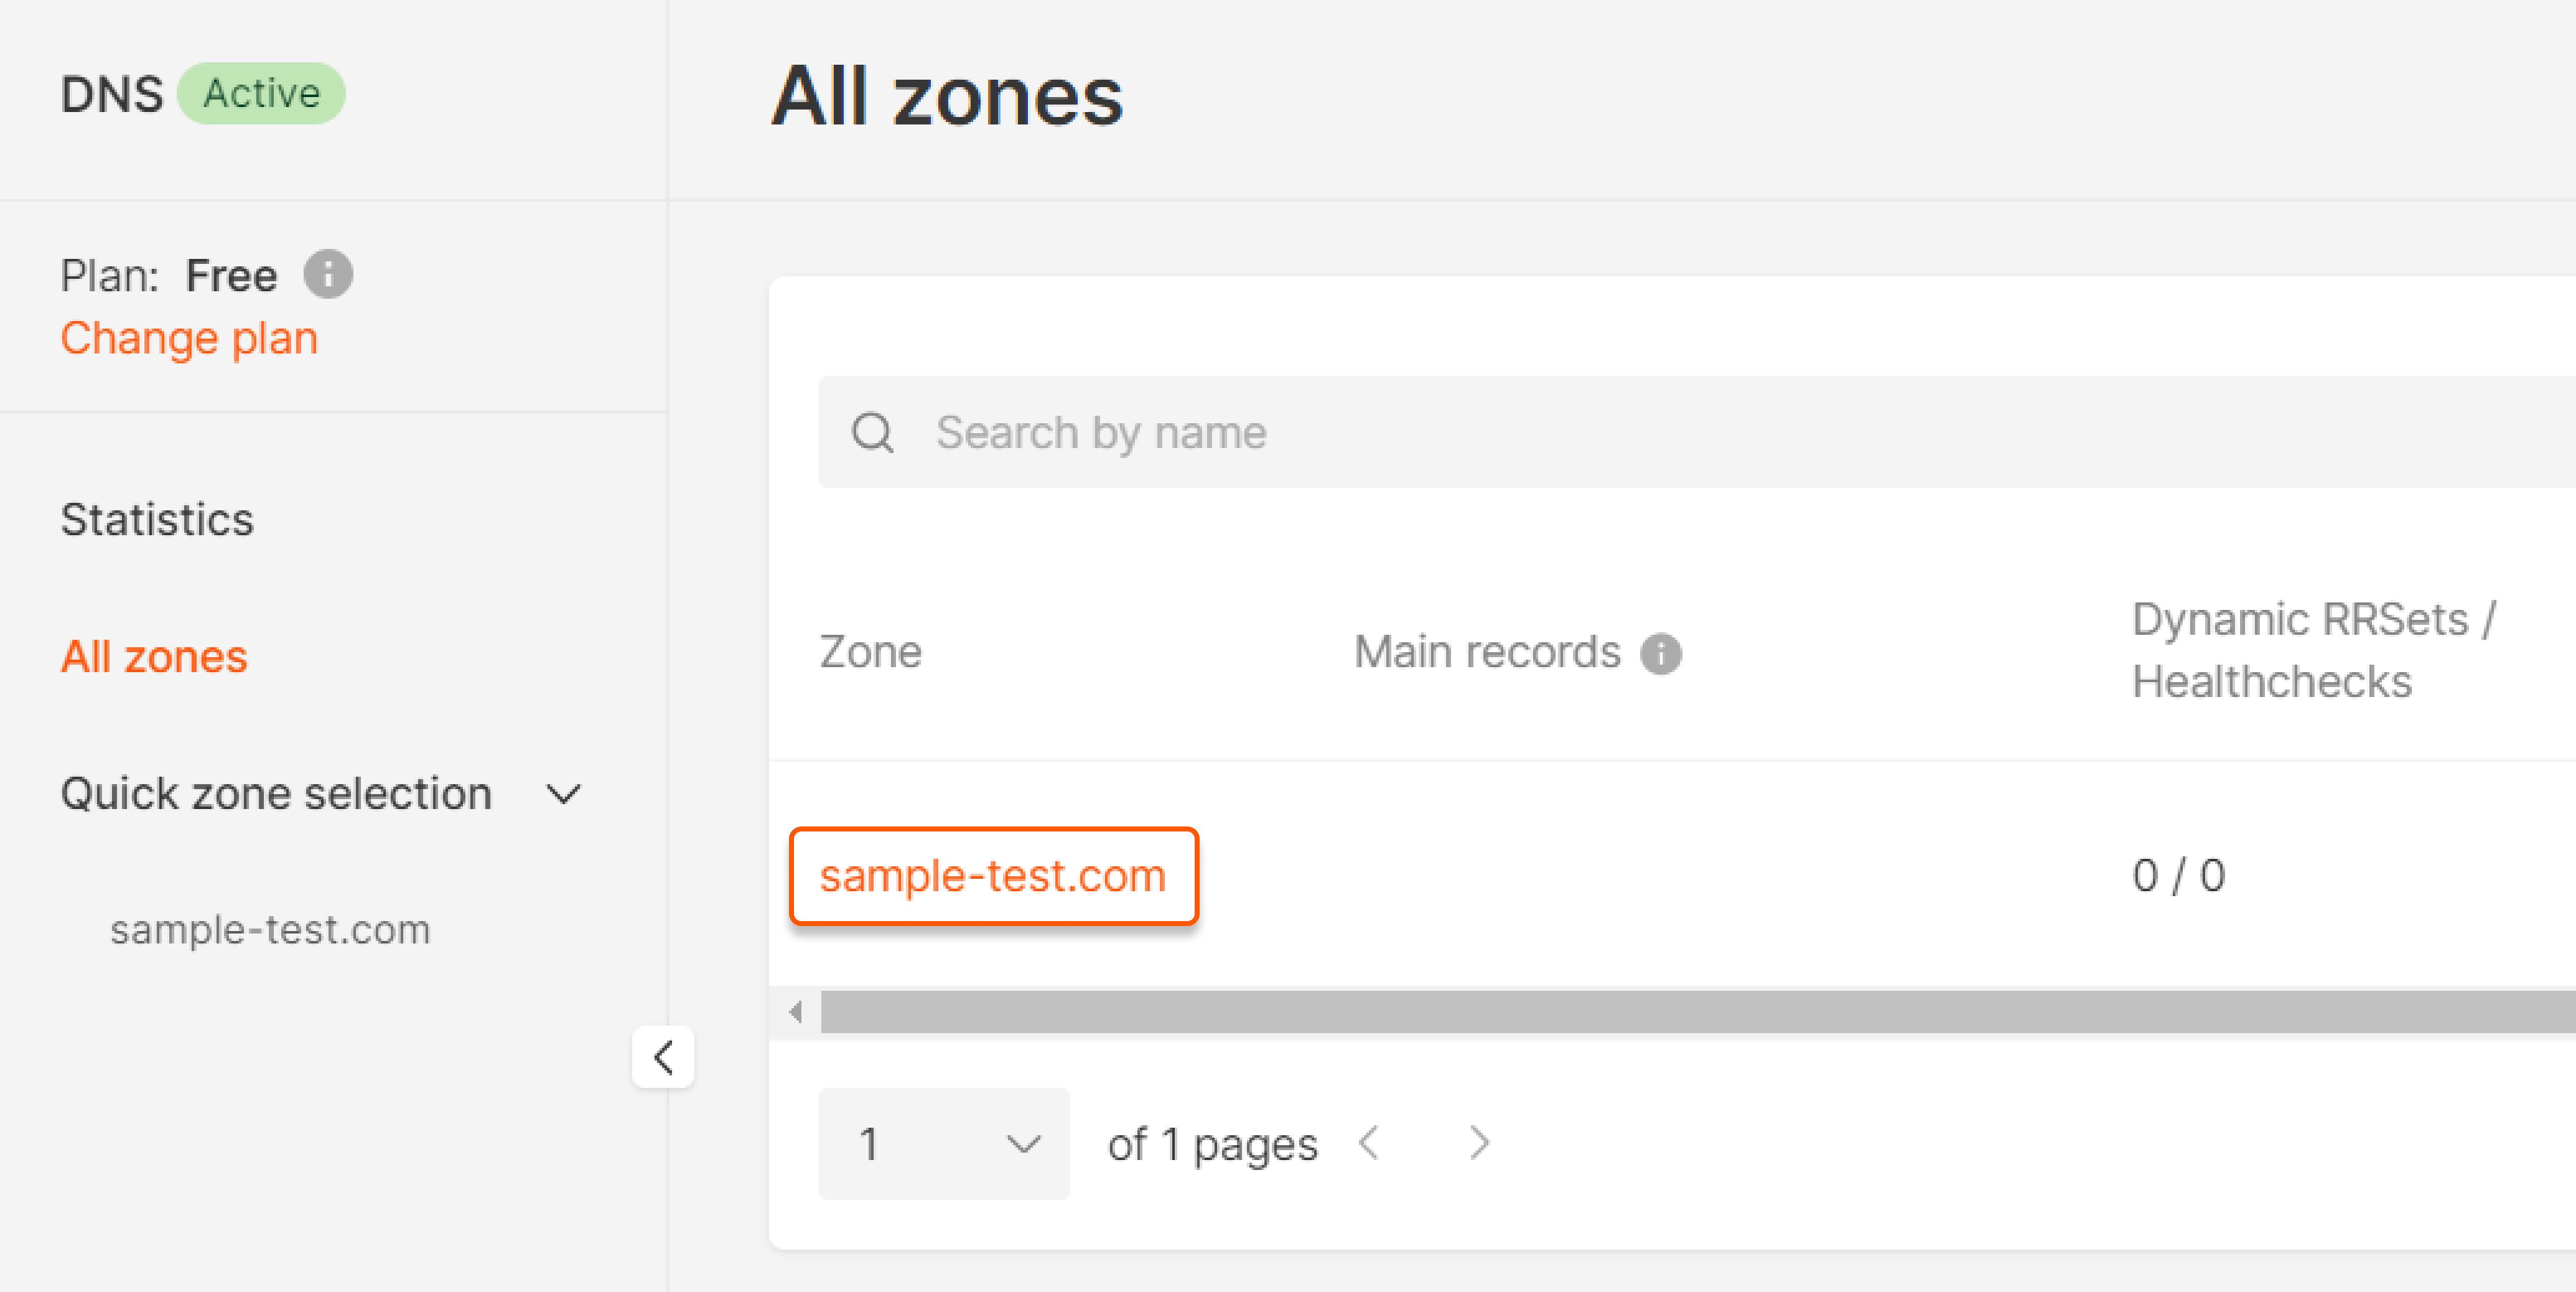Click the left arrow on the horizontal scrollbar
Screen dimensions: 2576x1292
click(796, 1011)
